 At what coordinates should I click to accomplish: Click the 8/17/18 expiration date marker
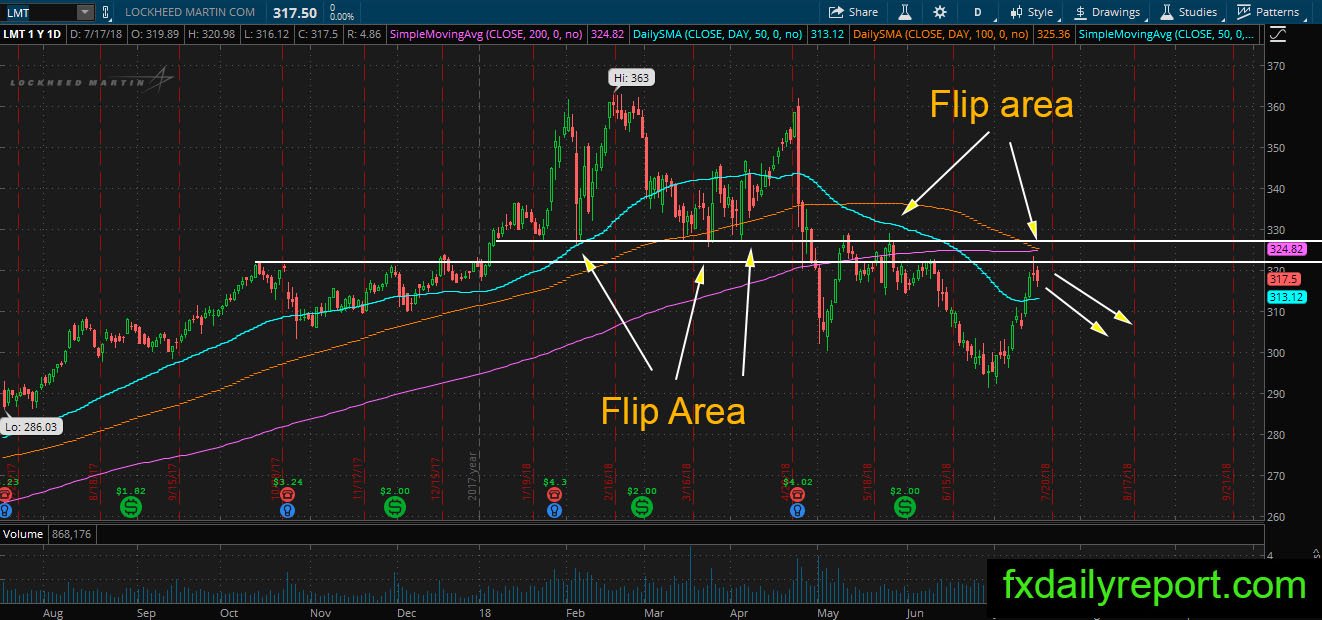tap(1127, 481)
